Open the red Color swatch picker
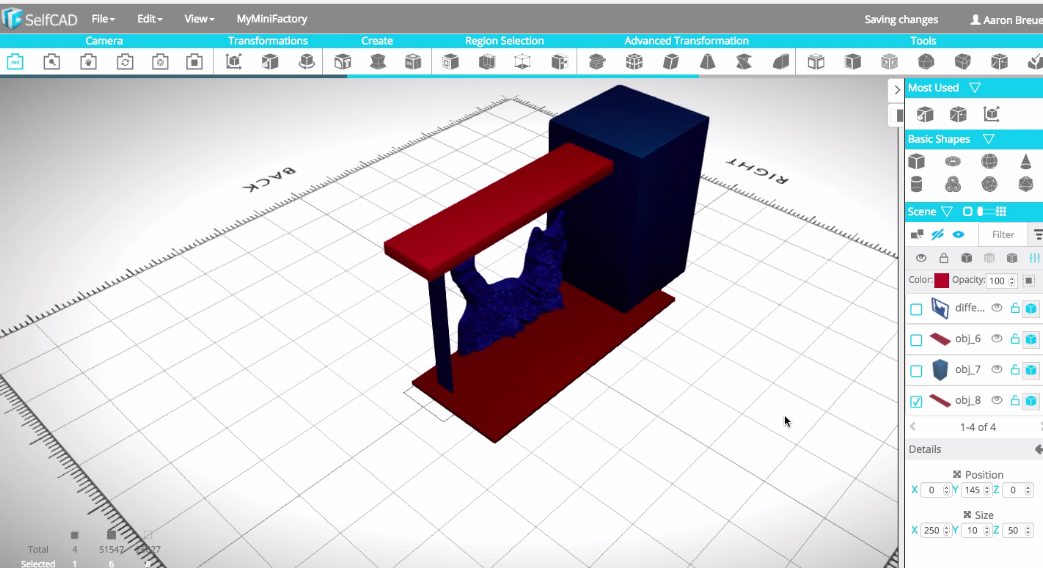 (x=941, y=281)
